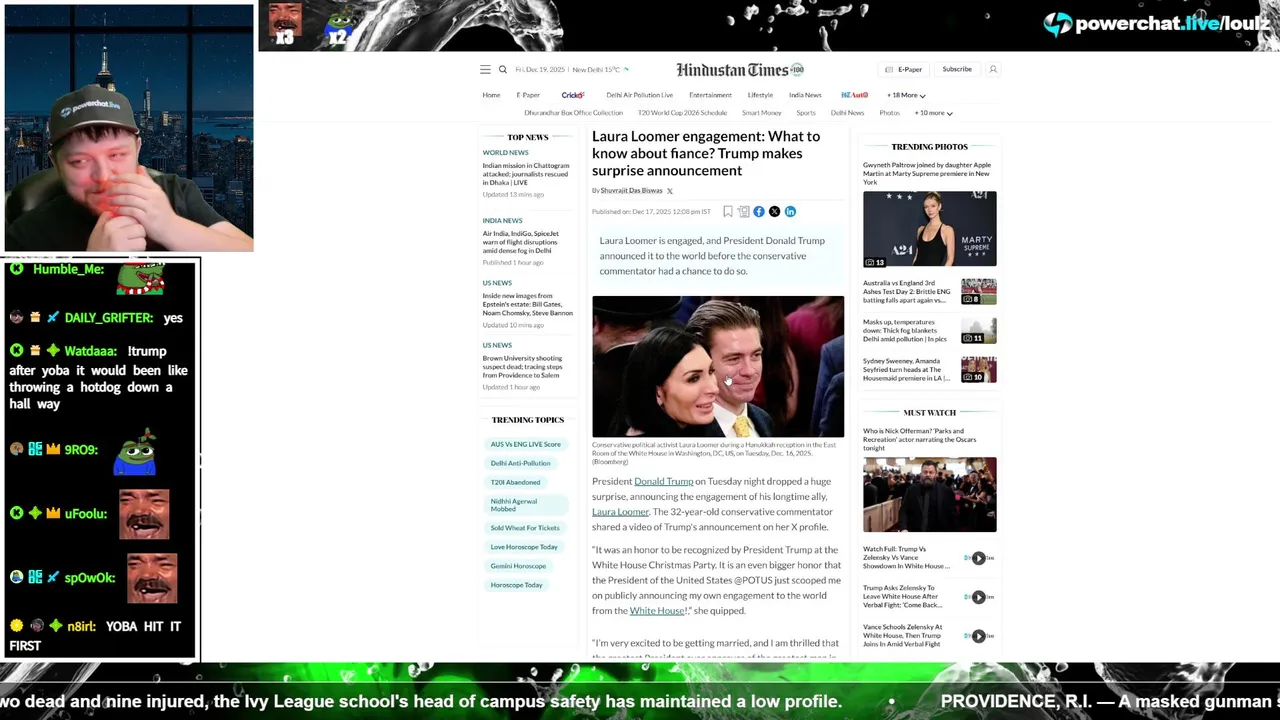Open Photos subnav link
1280x720 pixels.
pyautogui.click(x=889, y=113)
